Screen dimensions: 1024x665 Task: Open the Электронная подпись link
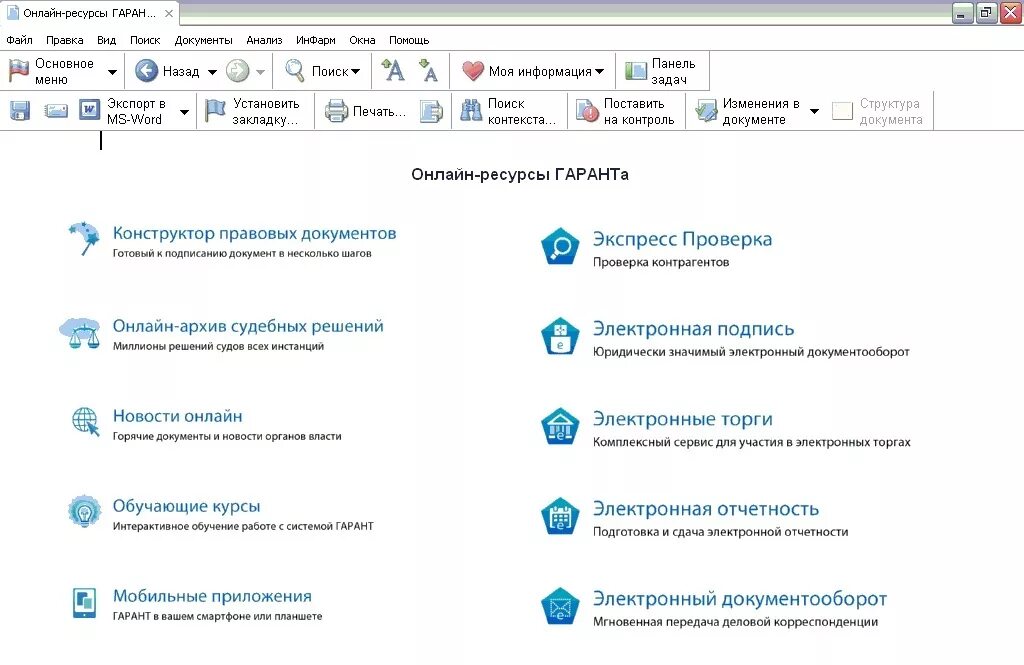pyautogui.click(x=694, y=329)
